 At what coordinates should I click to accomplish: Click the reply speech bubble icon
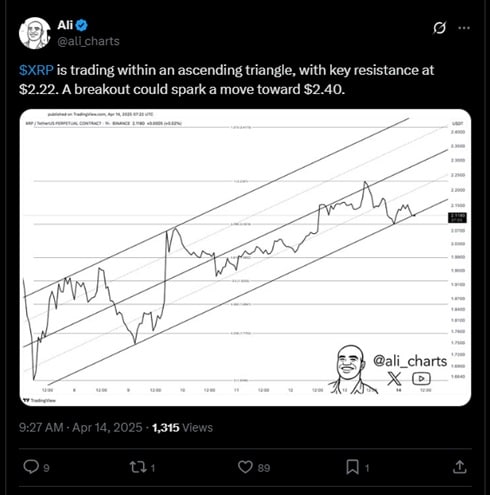31,467
